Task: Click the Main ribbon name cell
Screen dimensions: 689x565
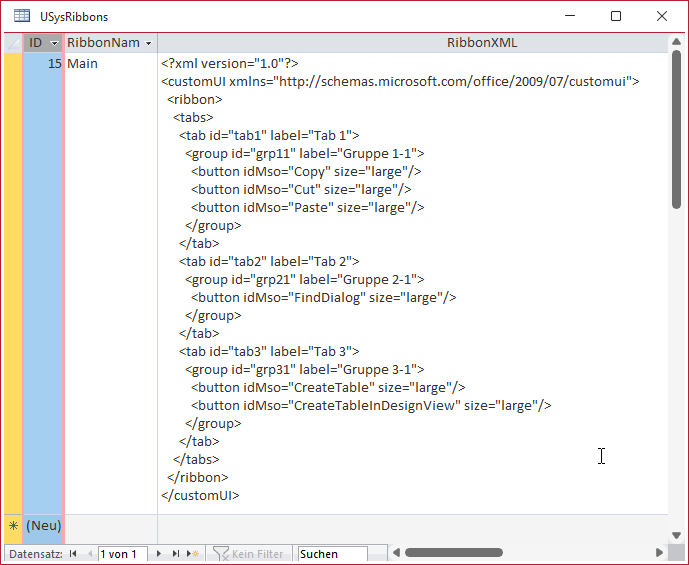Action: point(111,283)
